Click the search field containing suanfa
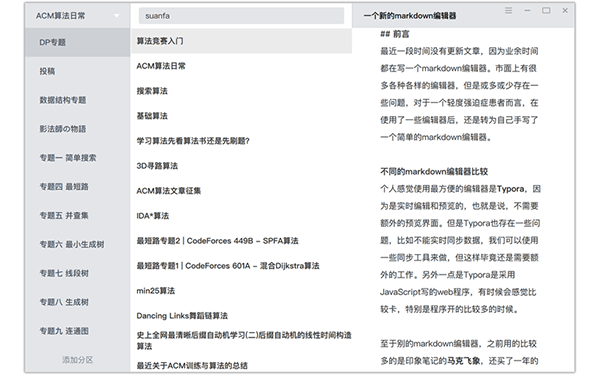The height and width of the screenshot is (375, 600). tap(241, 16)
